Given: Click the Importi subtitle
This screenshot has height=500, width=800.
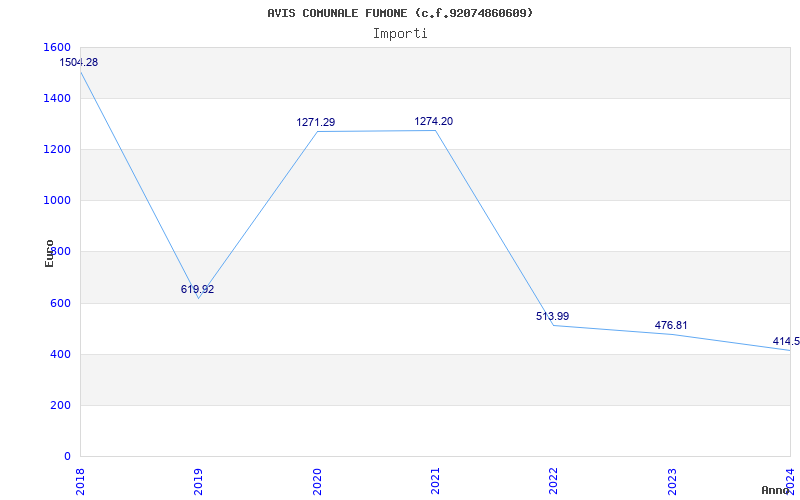Looking at the screenshot, I should 400,34.
